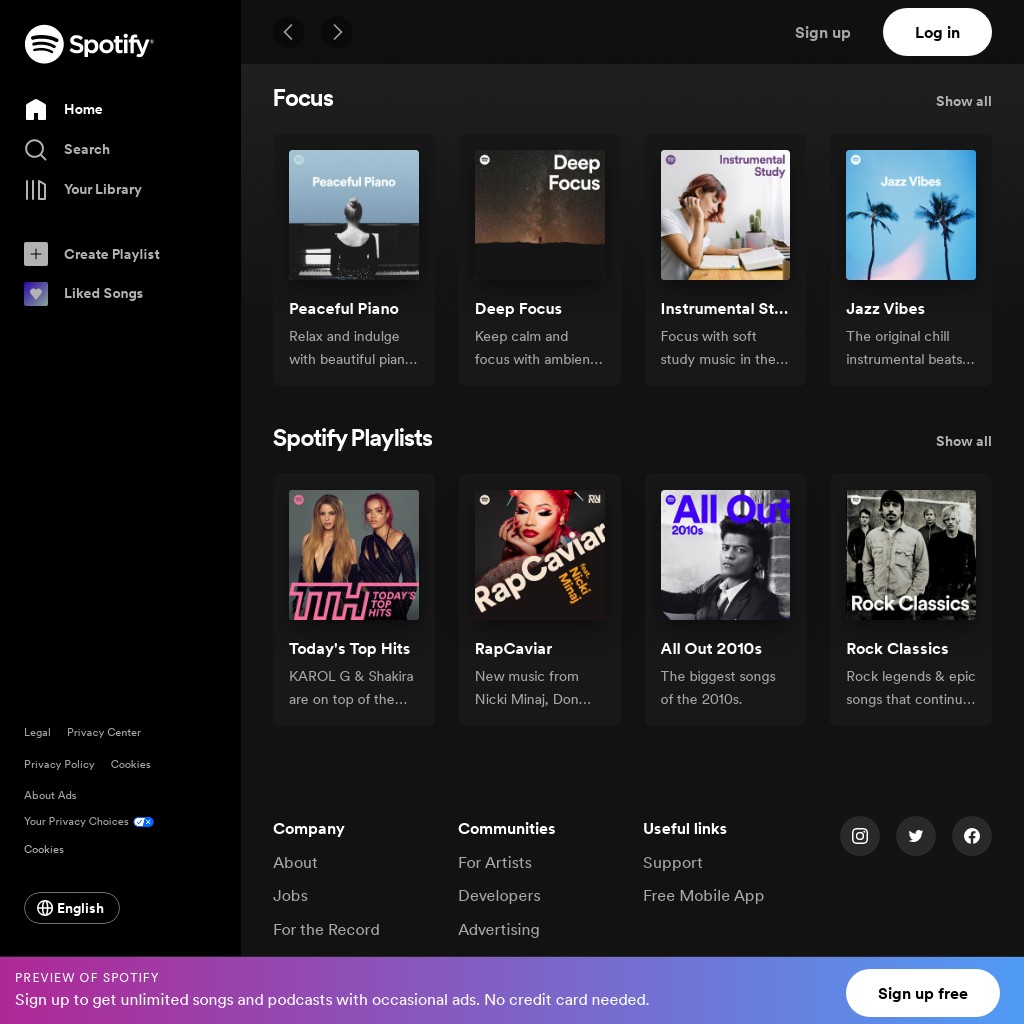Open the Instrumental Study cover art
The height and width of the screenshot is (1024, 1024).
(x=725, y=215)
